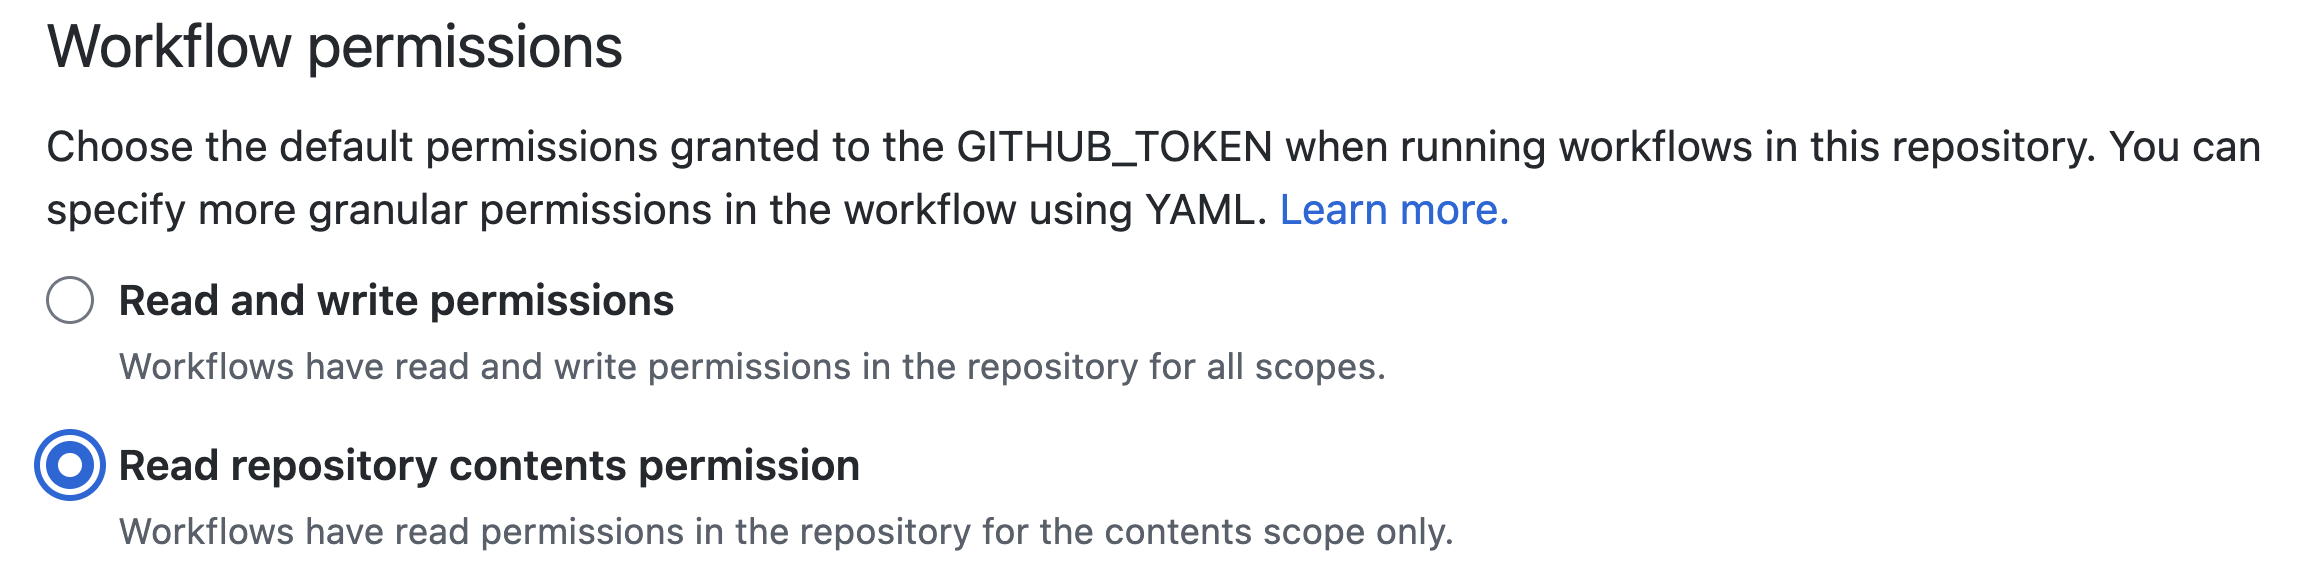Click the 'specify more granular permissions' sentence

coord(657,210)
